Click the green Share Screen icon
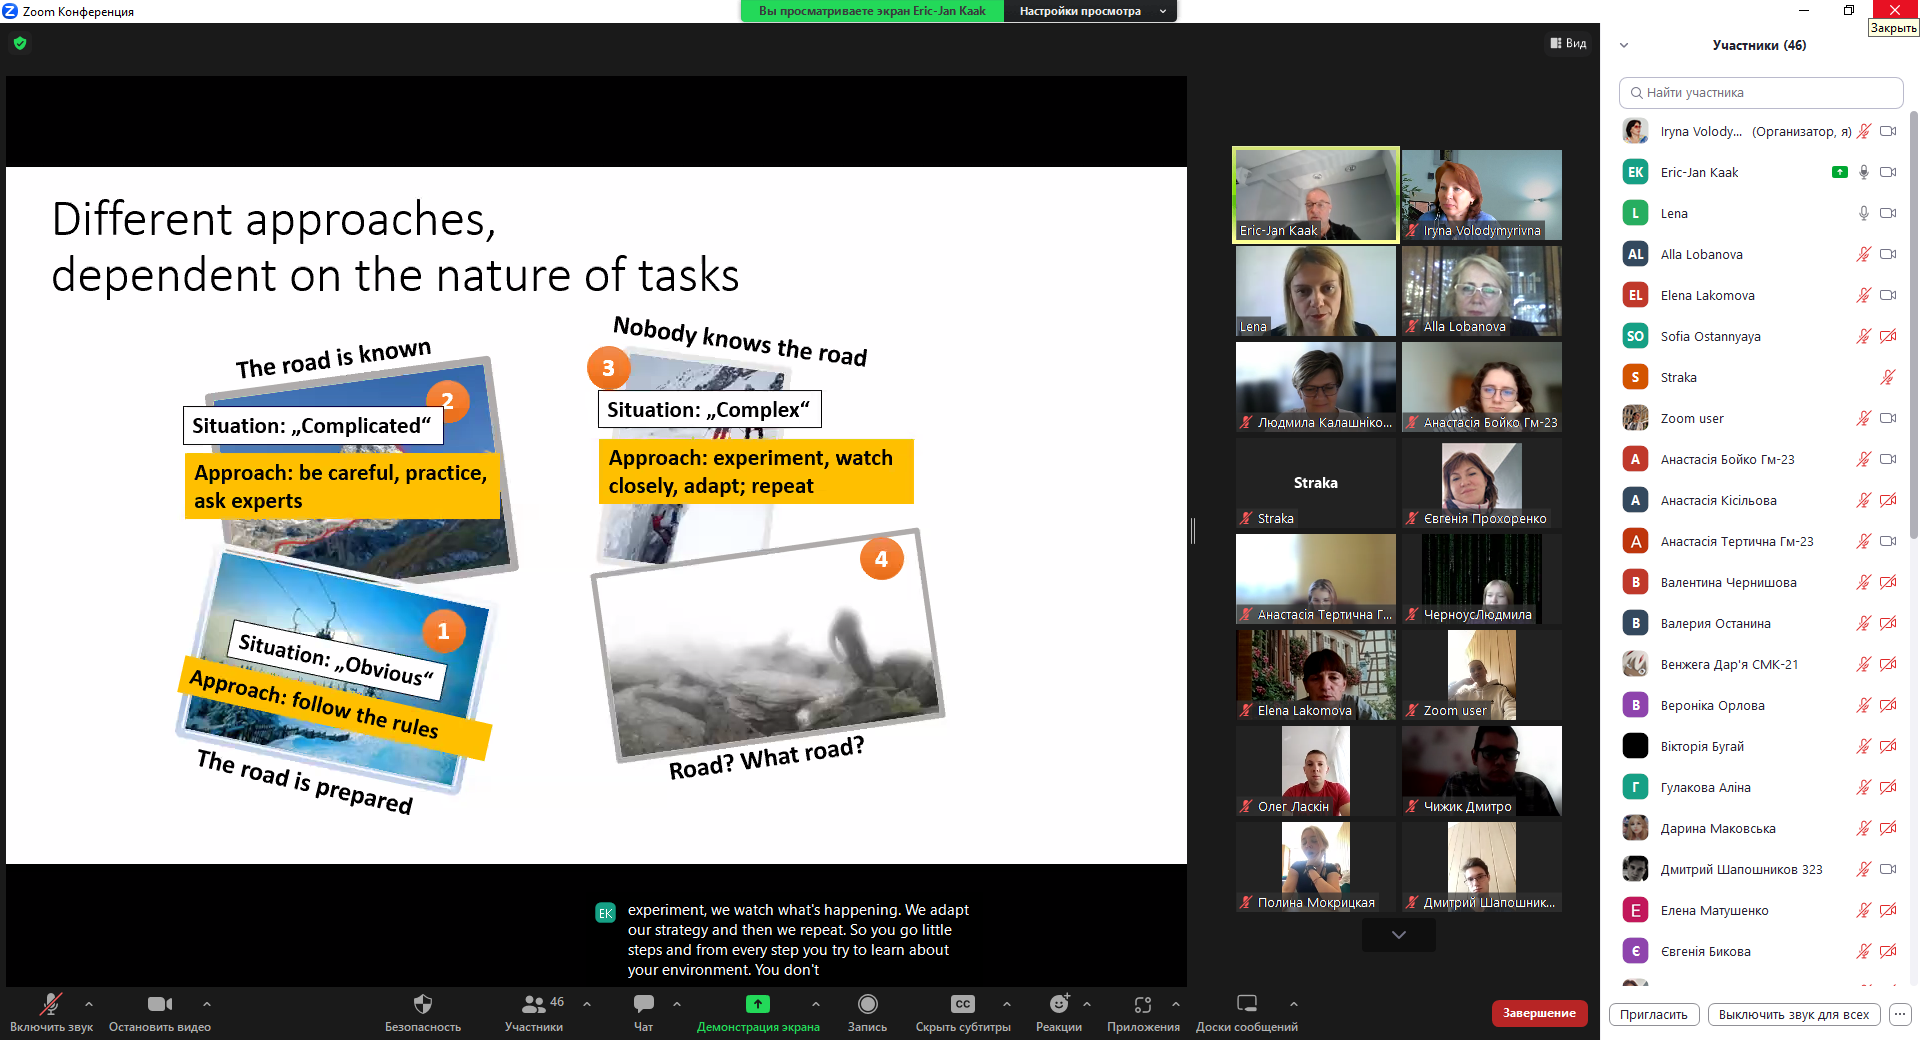 coord(757,1004)
